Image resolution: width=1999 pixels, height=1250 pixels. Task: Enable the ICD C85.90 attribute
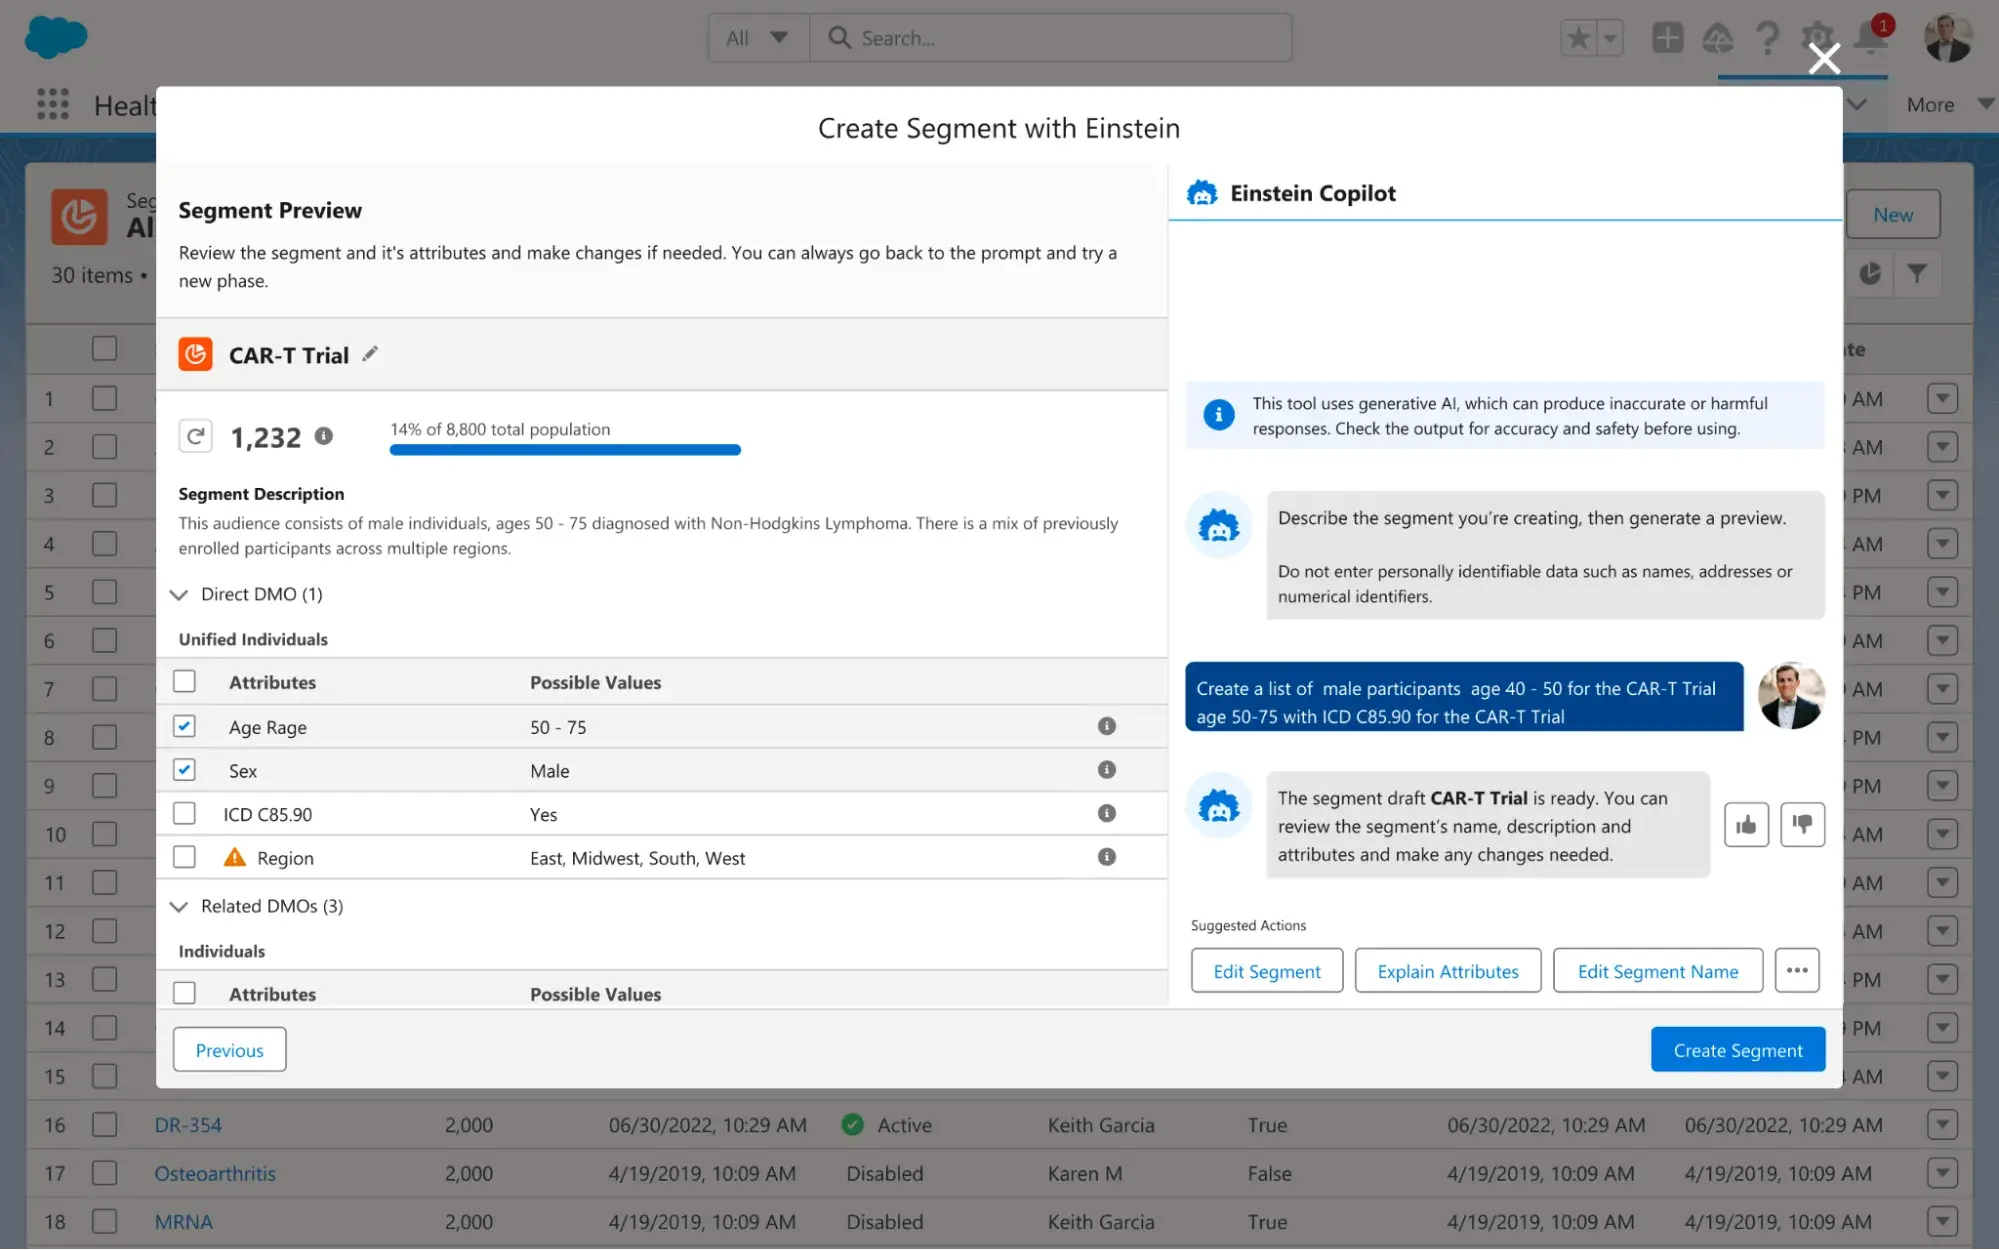(184, 813)
